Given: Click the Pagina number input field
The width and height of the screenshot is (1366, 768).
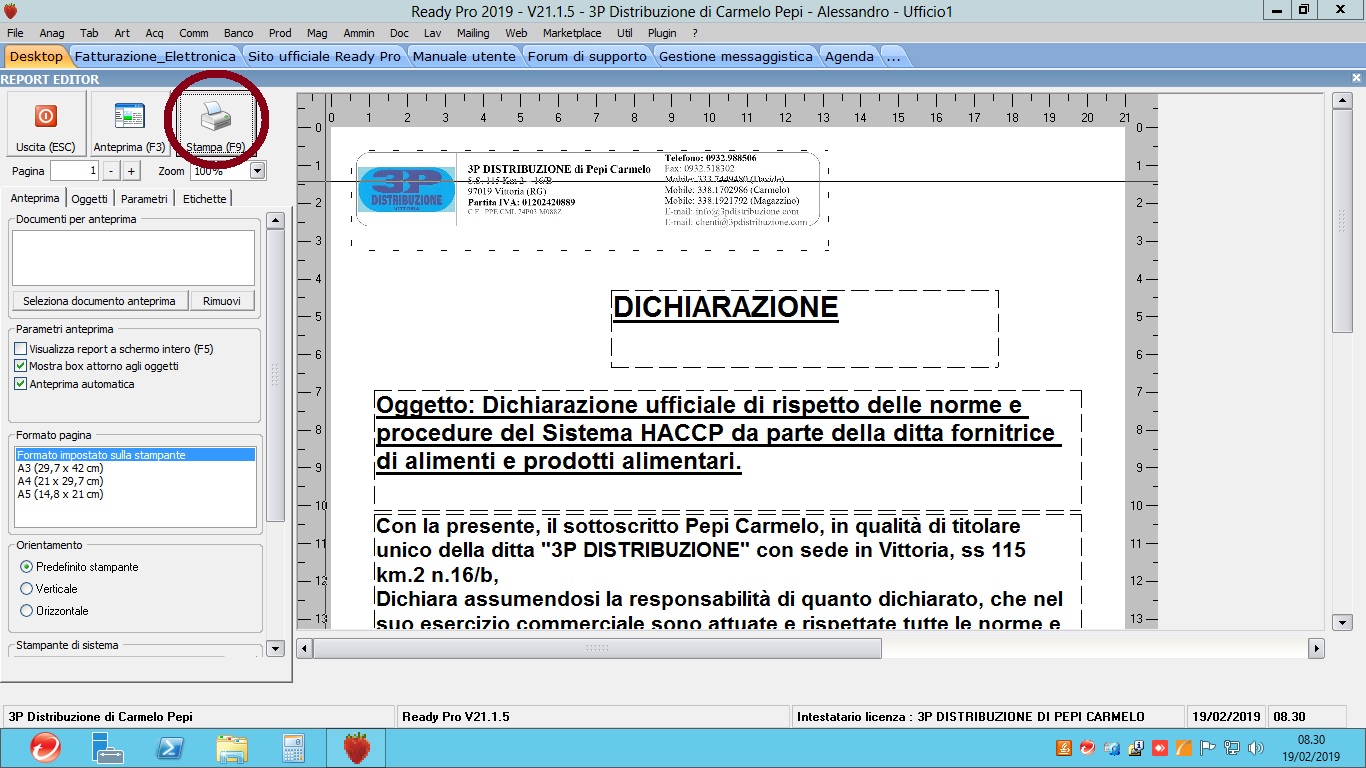Looking at the screenshot, I should click(74, 171).
